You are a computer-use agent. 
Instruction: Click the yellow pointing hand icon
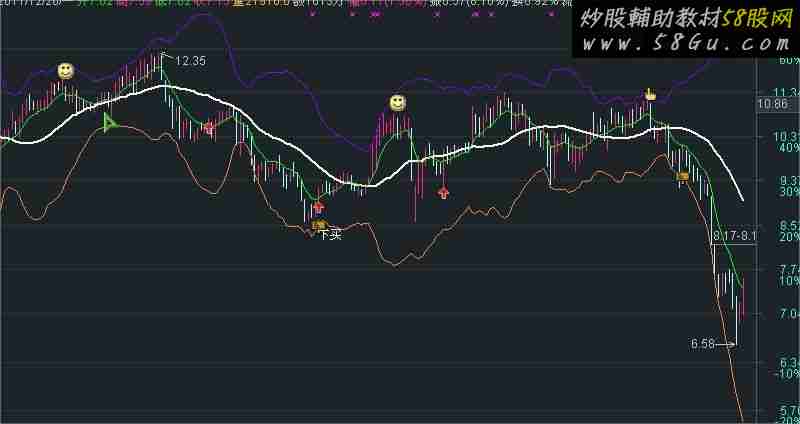[649, 95]
